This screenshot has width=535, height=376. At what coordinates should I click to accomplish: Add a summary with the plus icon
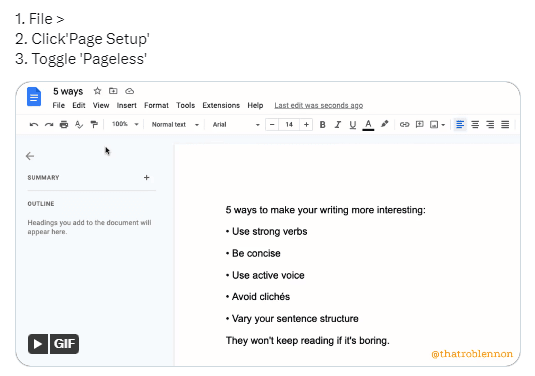[x=147, y=177]
